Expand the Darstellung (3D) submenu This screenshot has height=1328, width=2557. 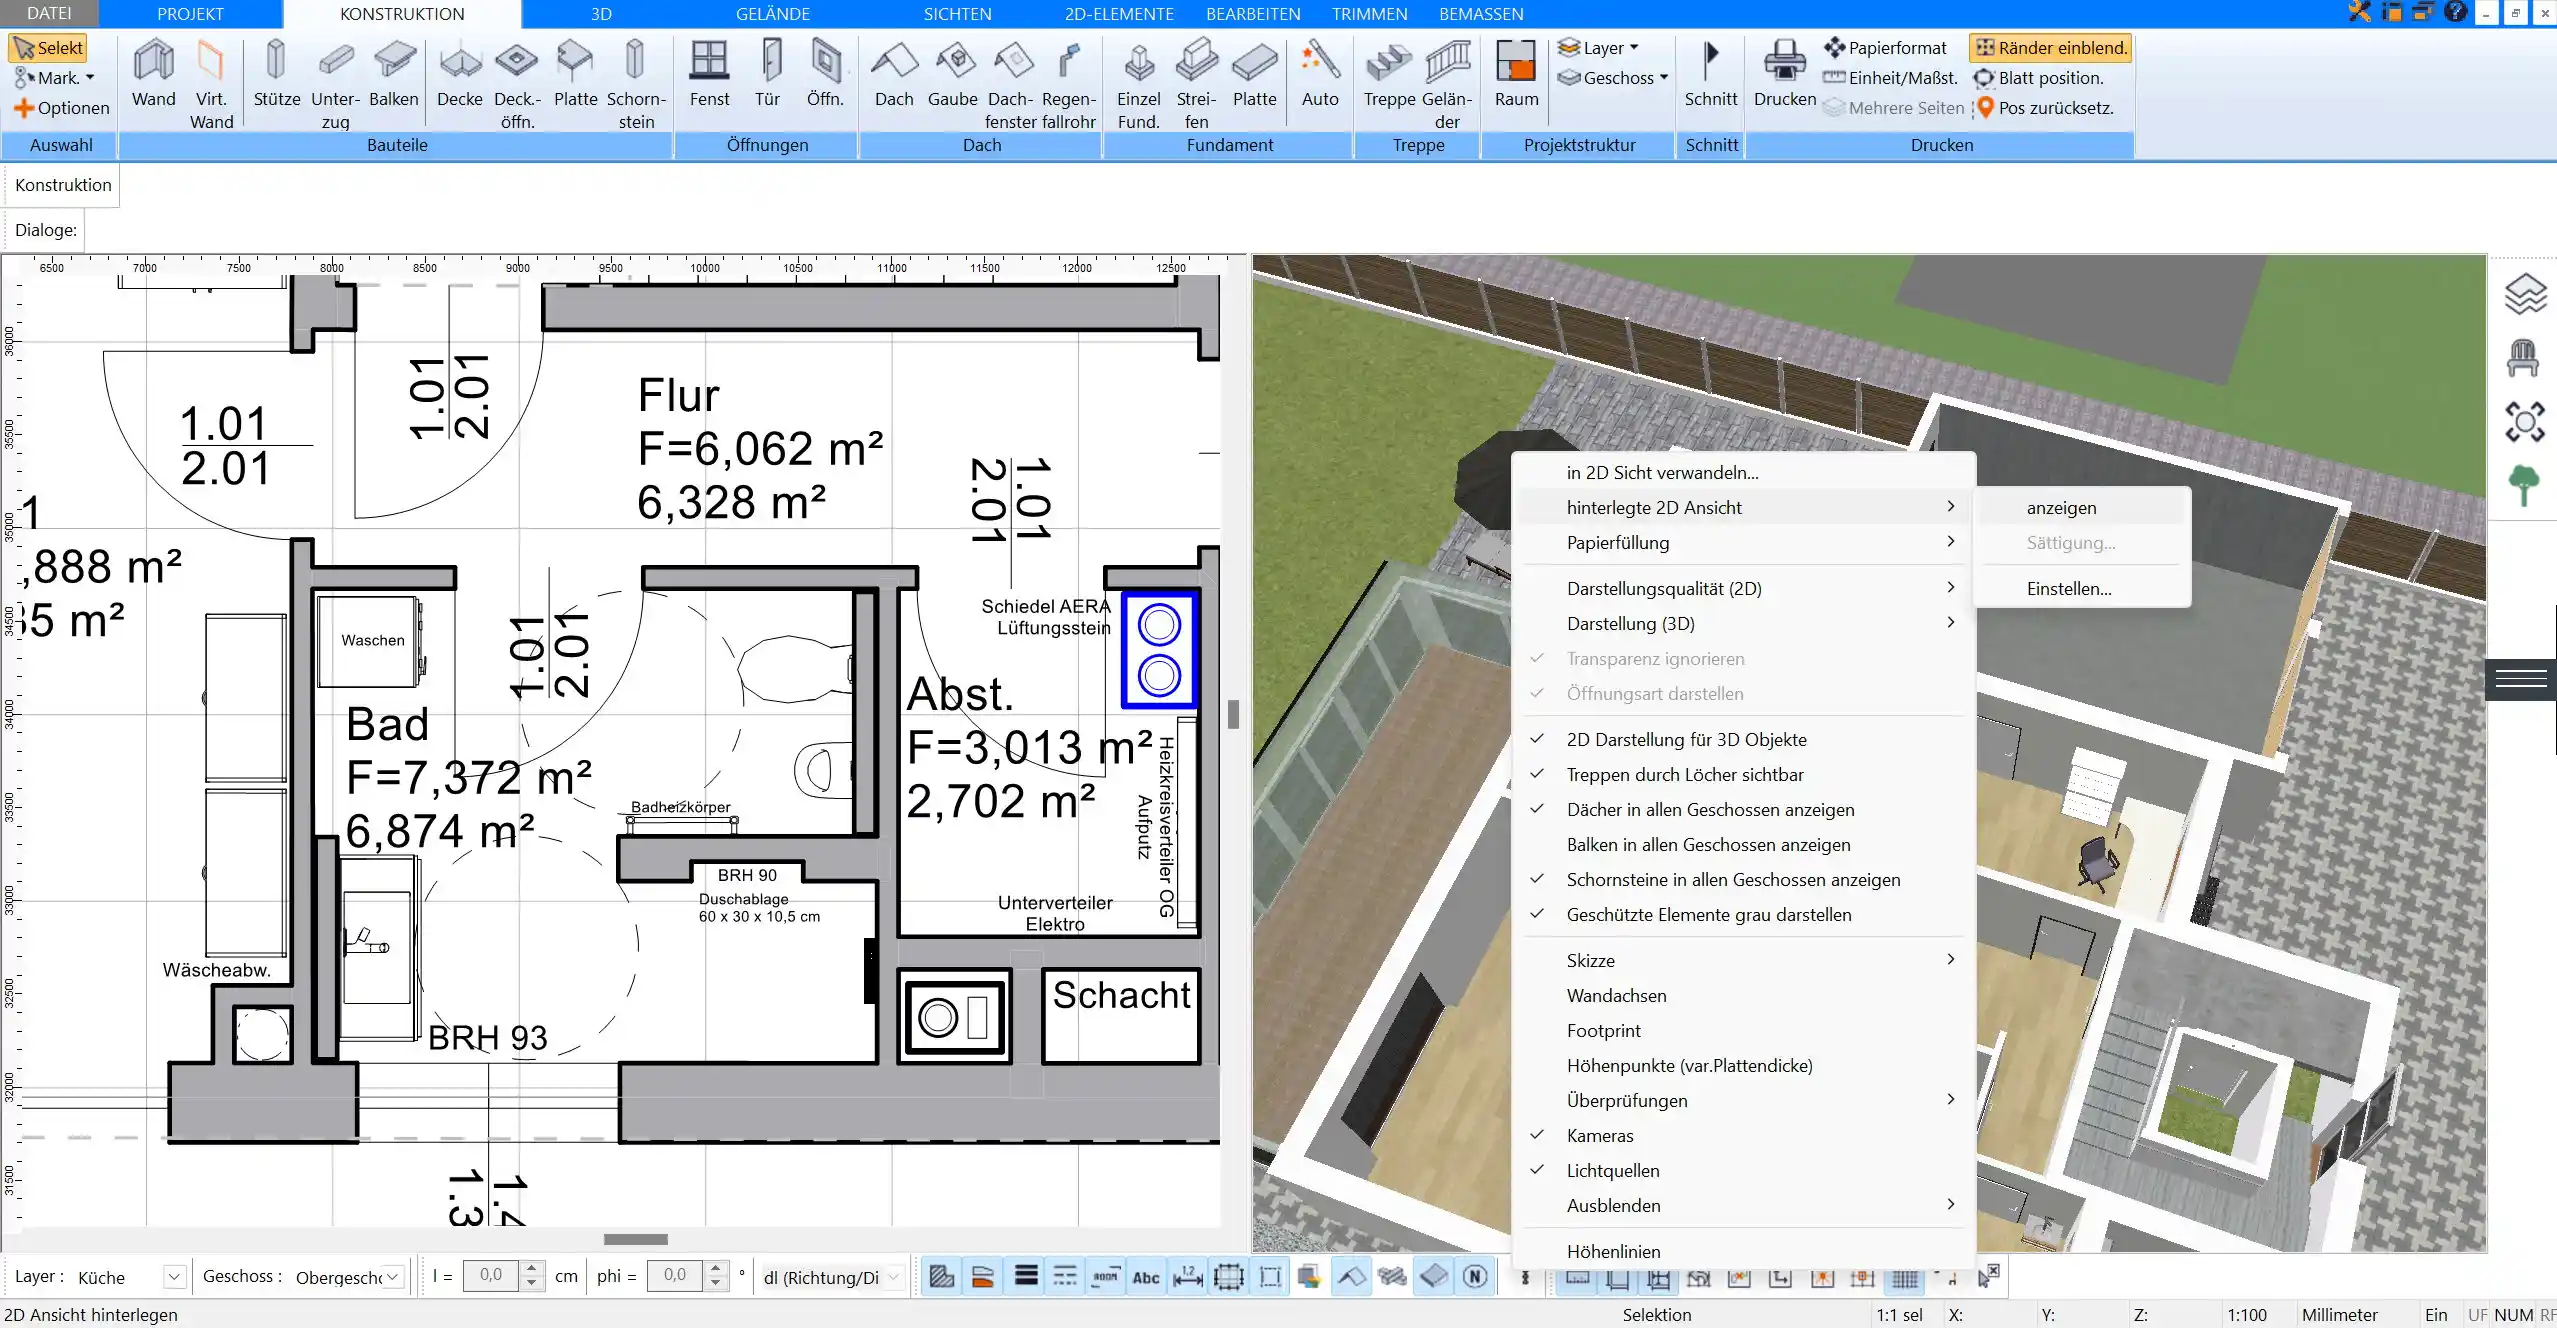click(1741, 623)
